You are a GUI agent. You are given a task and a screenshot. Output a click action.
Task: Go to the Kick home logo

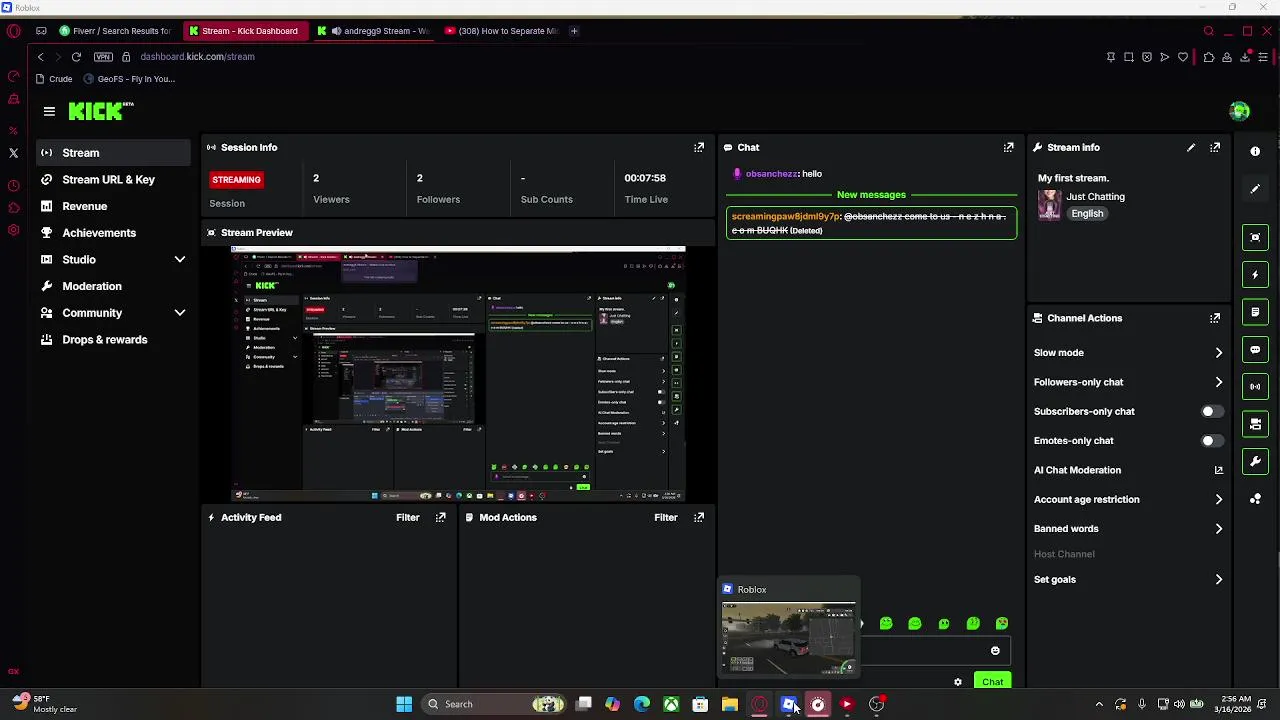100,111
